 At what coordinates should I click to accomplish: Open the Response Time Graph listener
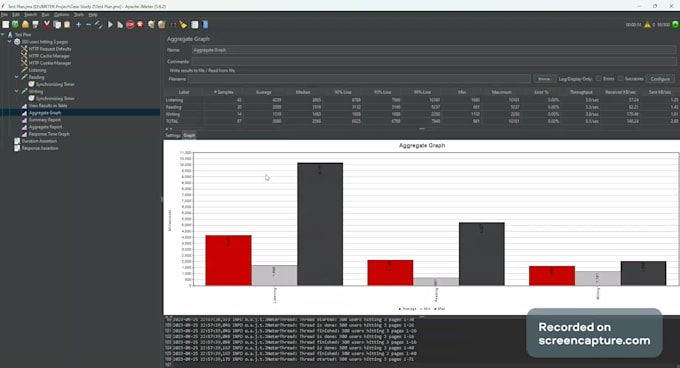pos(49,134)
